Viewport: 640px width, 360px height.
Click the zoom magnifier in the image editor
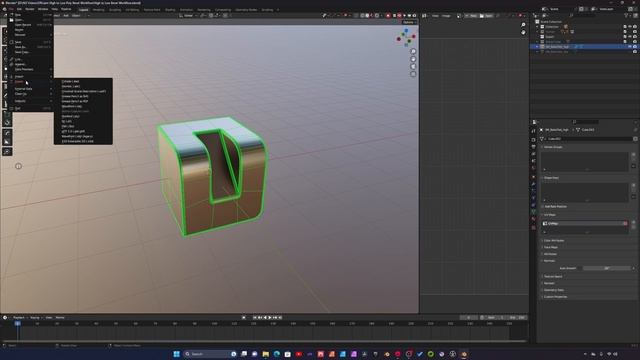click(523, 25)
